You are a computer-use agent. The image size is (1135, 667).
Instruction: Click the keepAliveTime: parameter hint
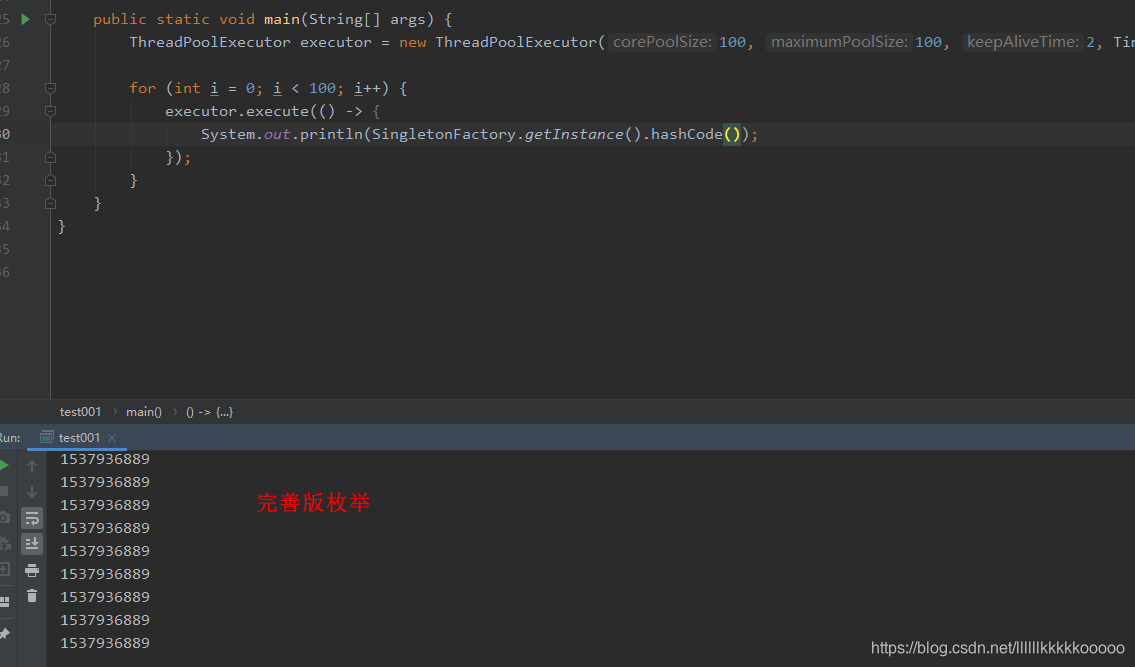[x=1023, y=42]
